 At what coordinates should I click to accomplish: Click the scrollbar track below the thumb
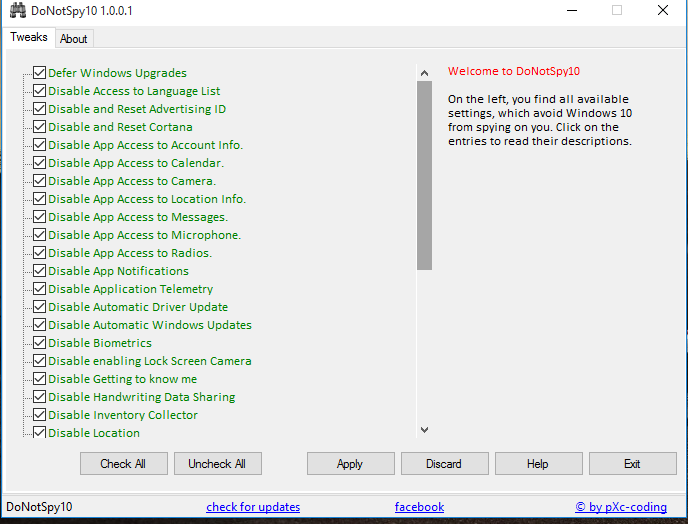424,346
